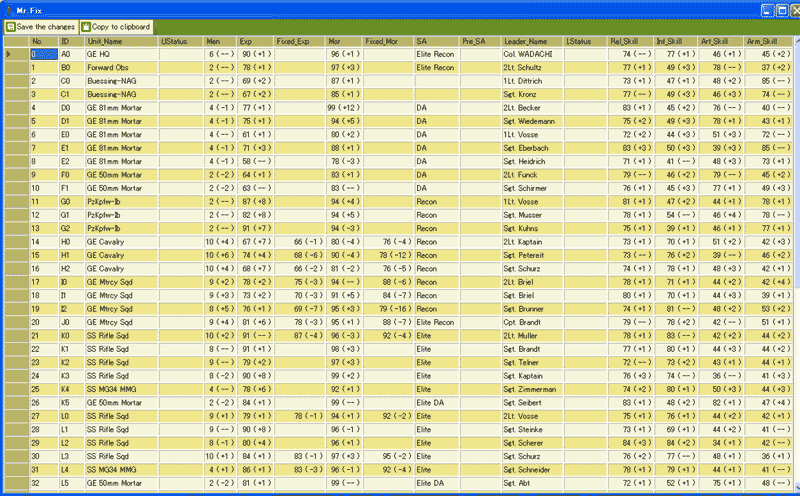Select the 'Sgt. Kronz' leader cell

pyautogui.click(x=533, y=94)
